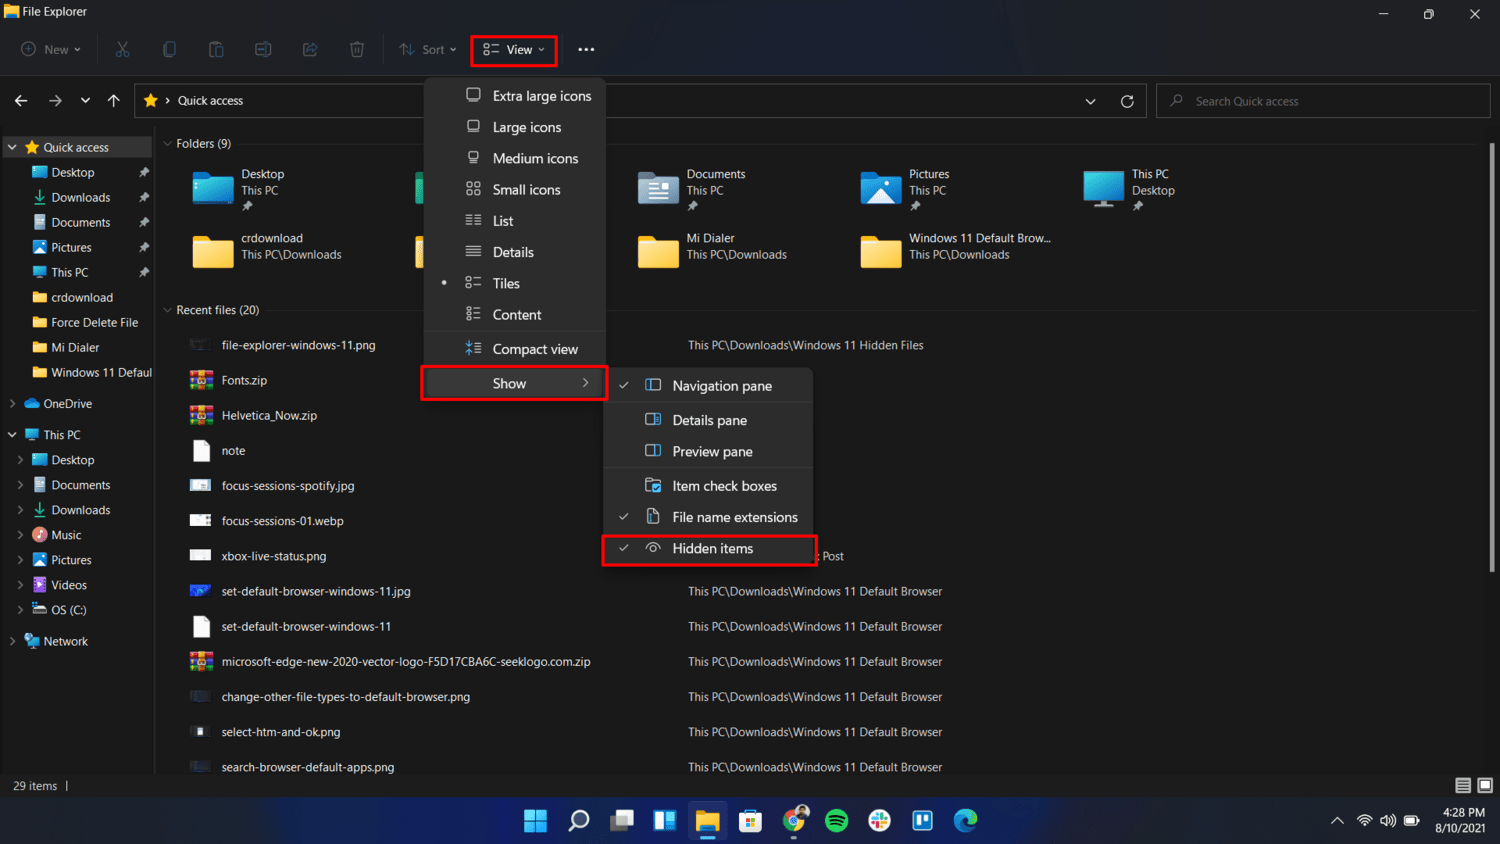This screenshot has height=844, width=1500.
Task: Click the Delete trash bin icon
Action: 357,49
